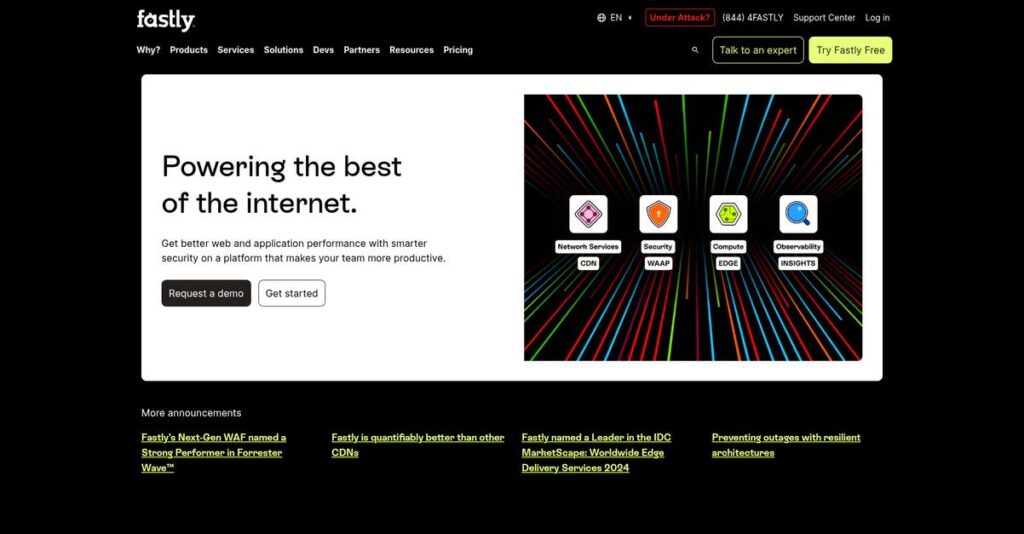Open the Support Center link

[x=824, y=18]
